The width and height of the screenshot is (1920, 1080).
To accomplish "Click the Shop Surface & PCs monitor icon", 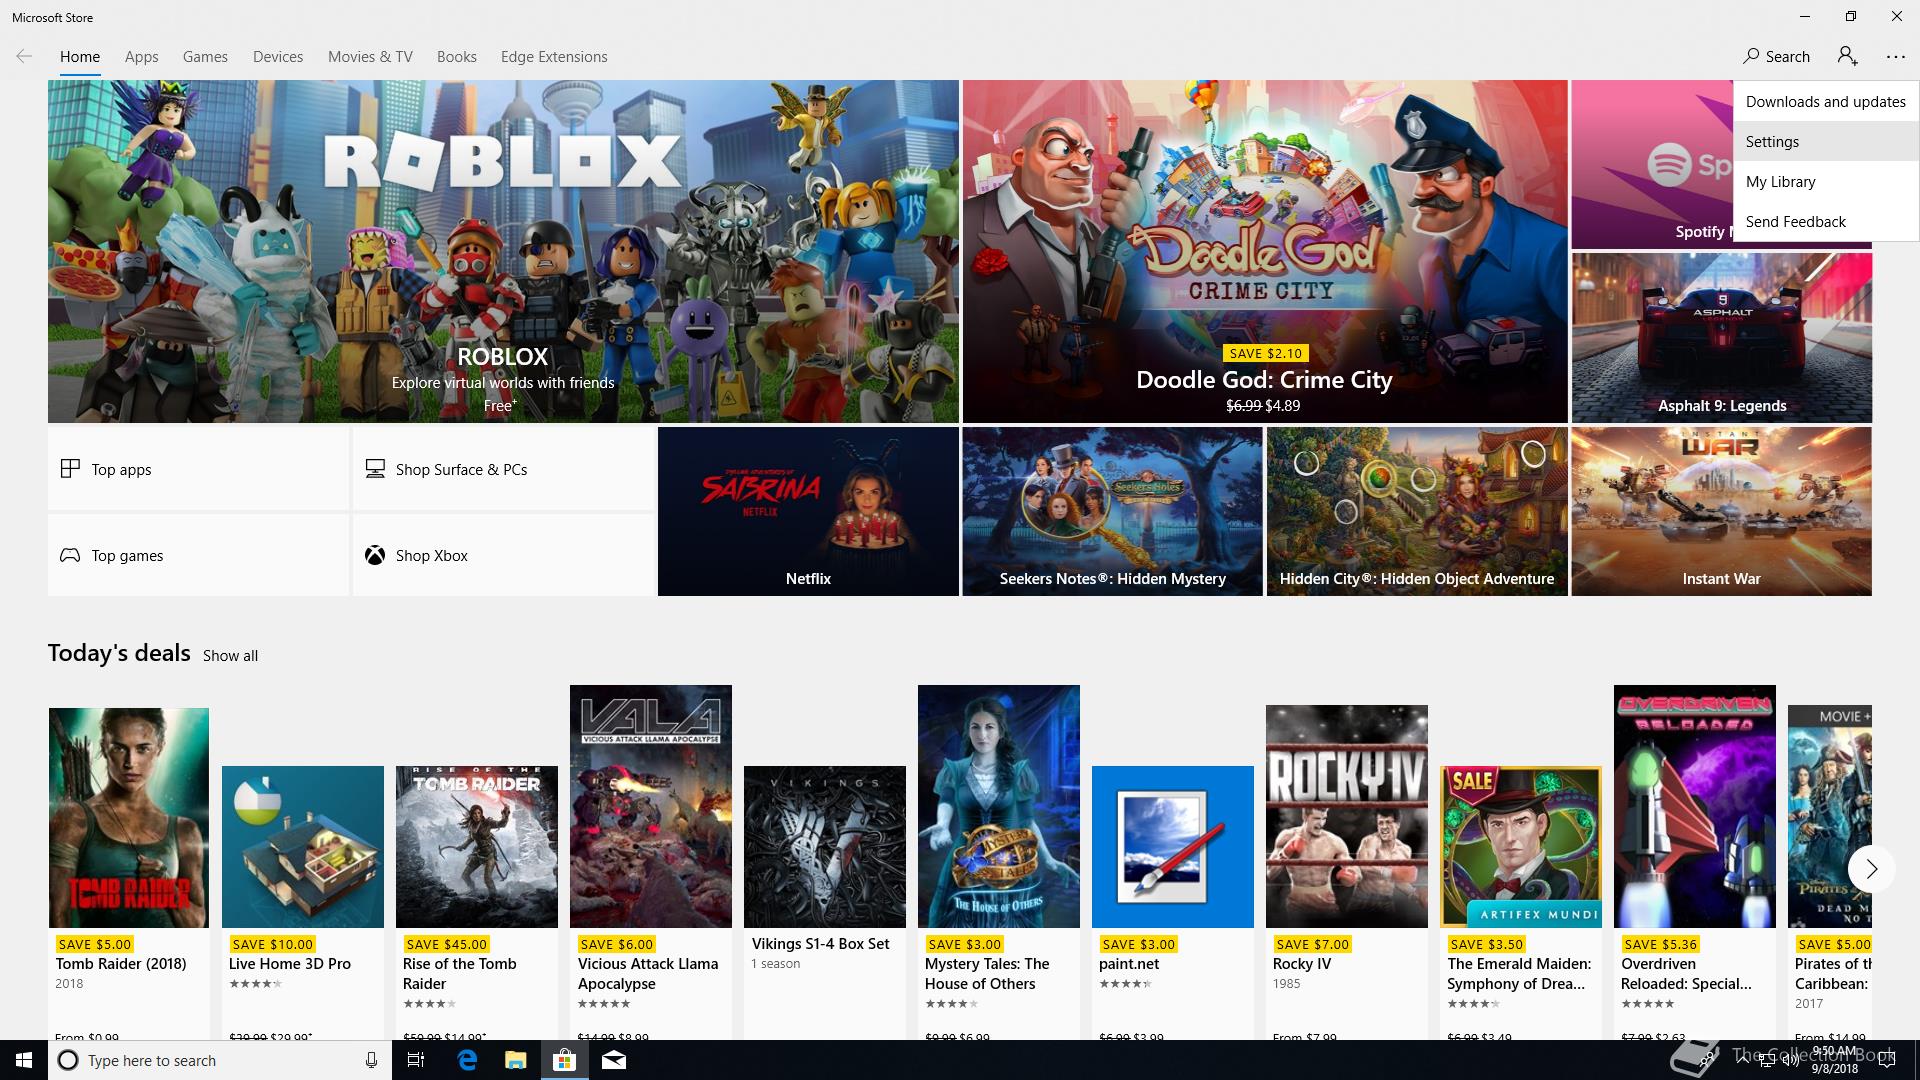I will [x=375, y=469].
